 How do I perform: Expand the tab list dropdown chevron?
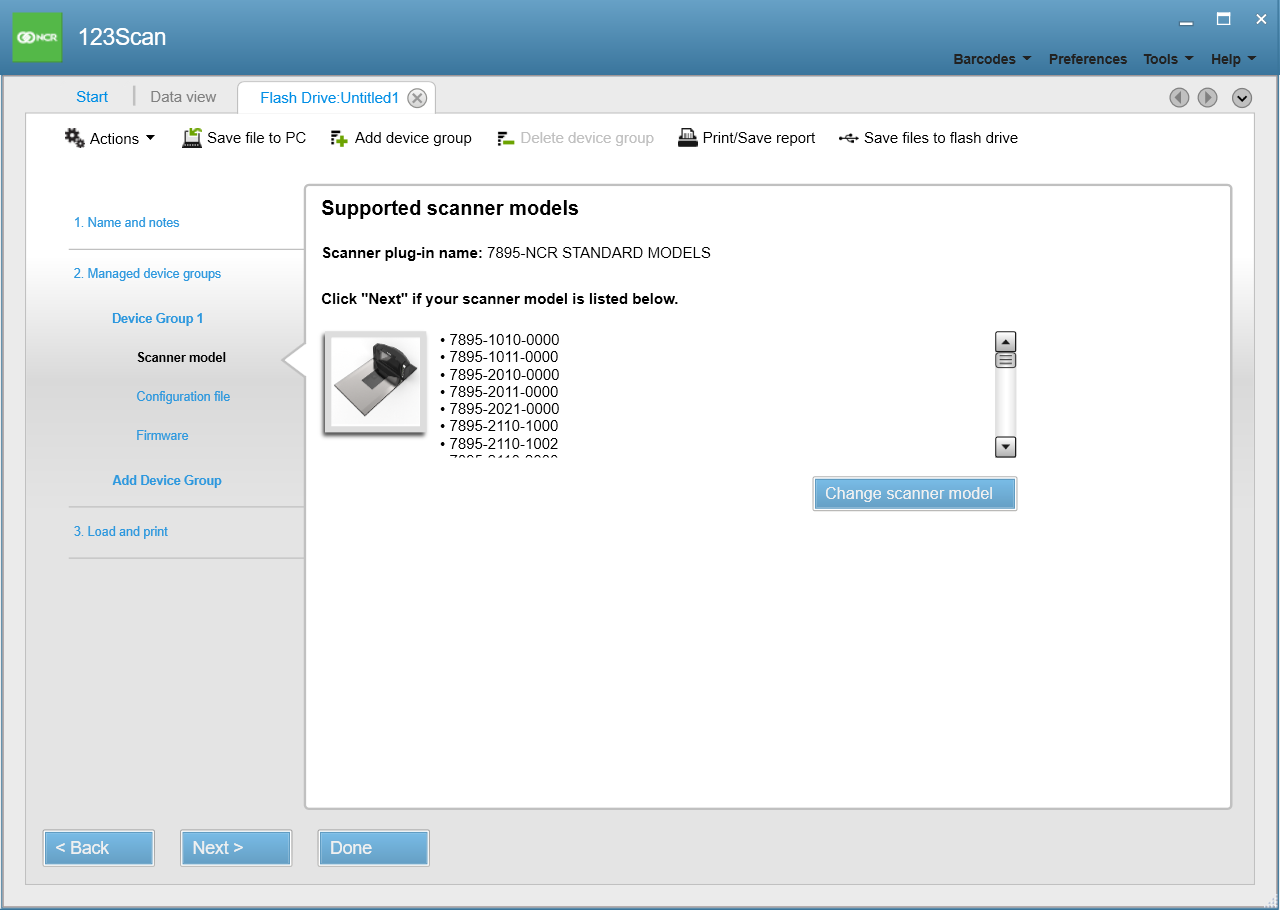[x=1242, y=97]
